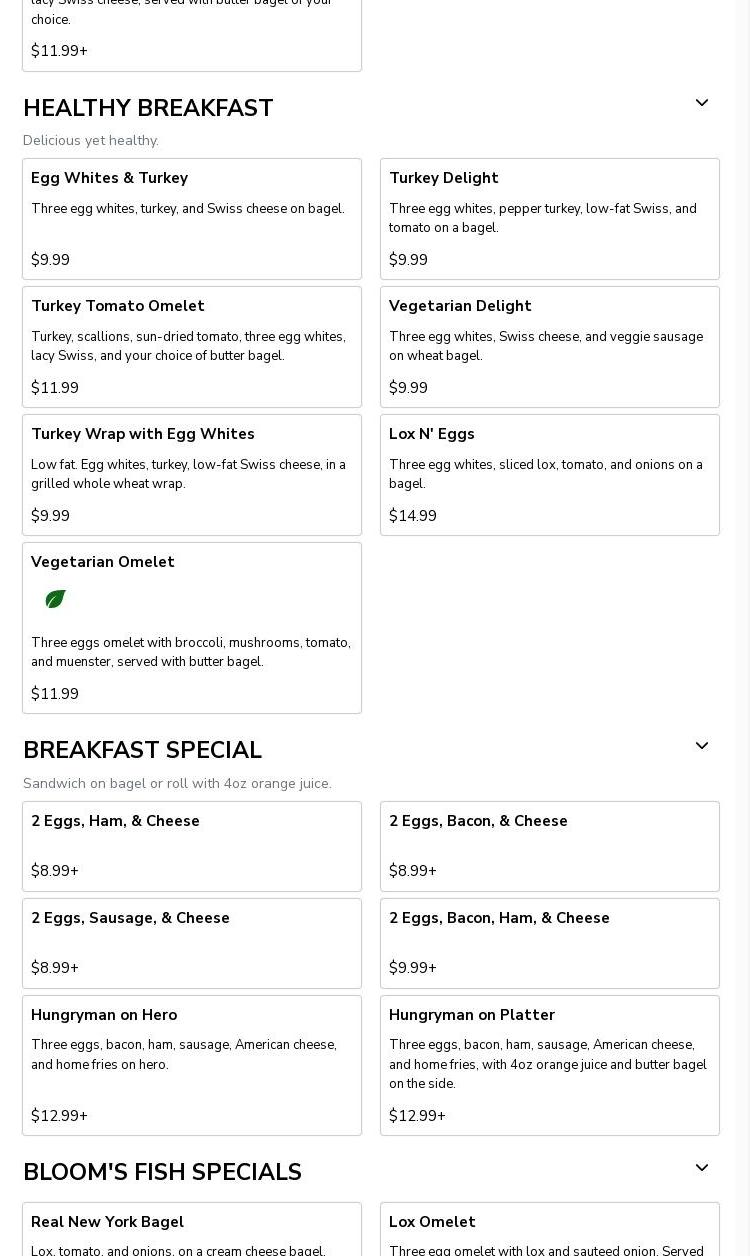Open the Hungryman on Hero item
Screen dimensions: 750x1256
click(x=191, y=1065)
